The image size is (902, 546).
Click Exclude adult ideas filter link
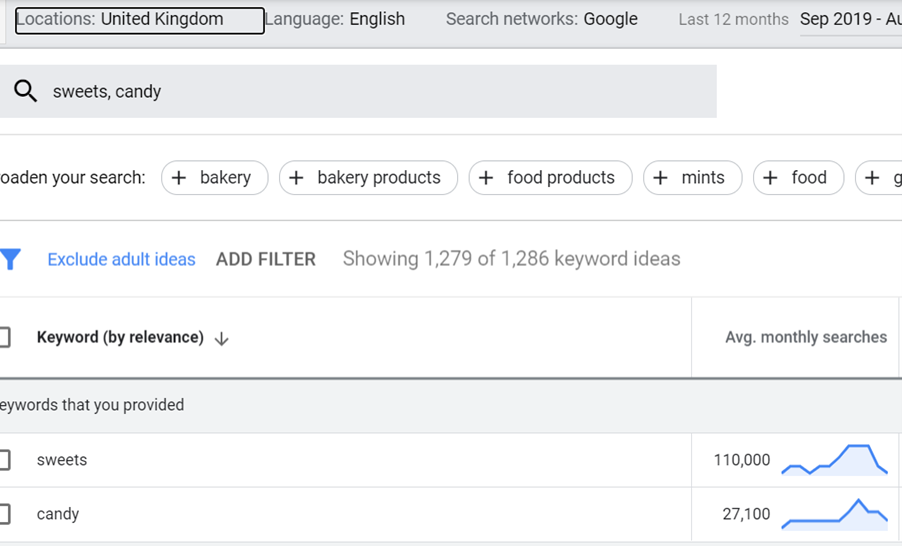coord(121,259)
